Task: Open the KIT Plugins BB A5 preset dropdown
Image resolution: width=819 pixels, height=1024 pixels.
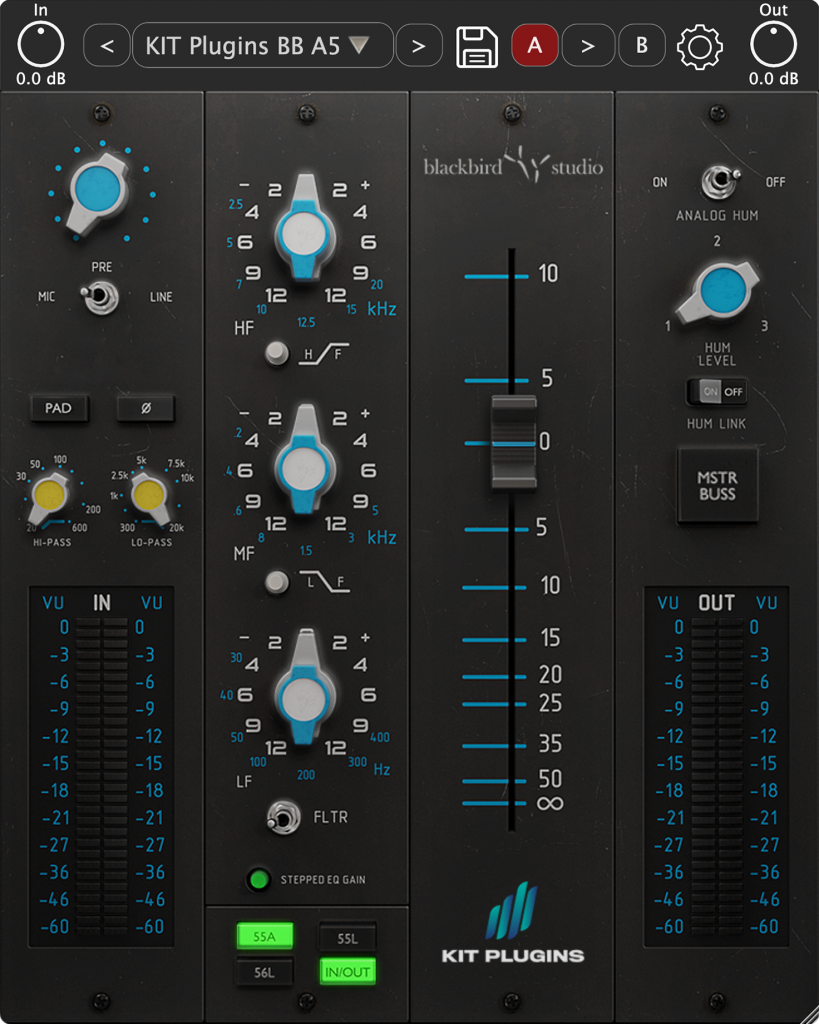Action: (262, 45)
